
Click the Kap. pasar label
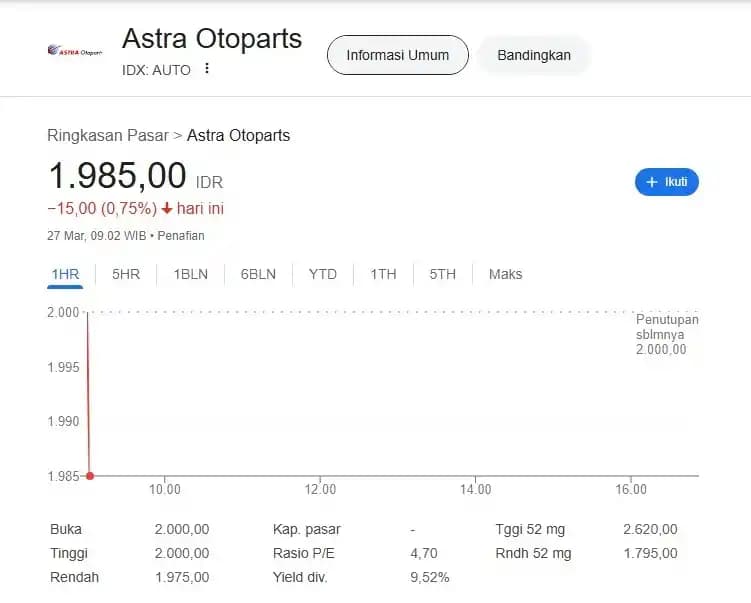click(307, 529)
